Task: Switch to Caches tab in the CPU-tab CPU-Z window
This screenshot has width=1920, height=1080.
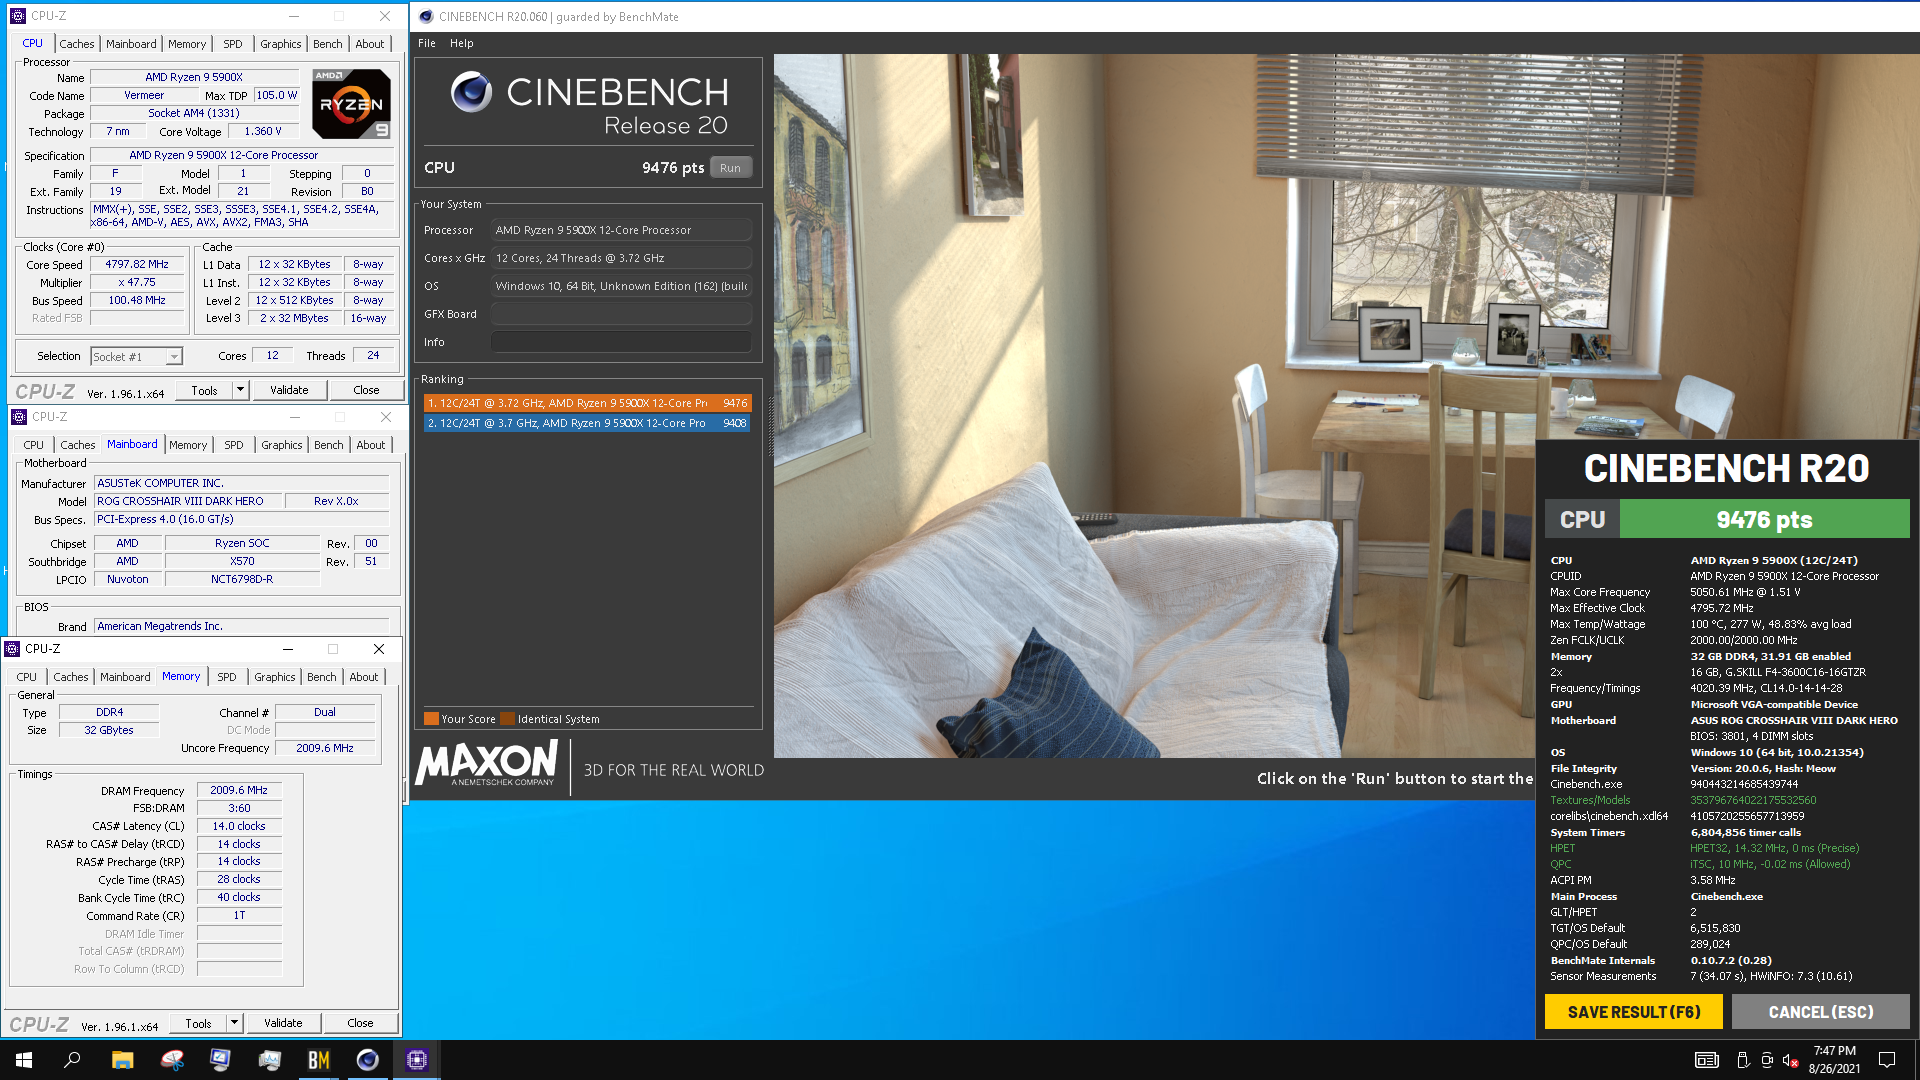Action: pos(76,44)
